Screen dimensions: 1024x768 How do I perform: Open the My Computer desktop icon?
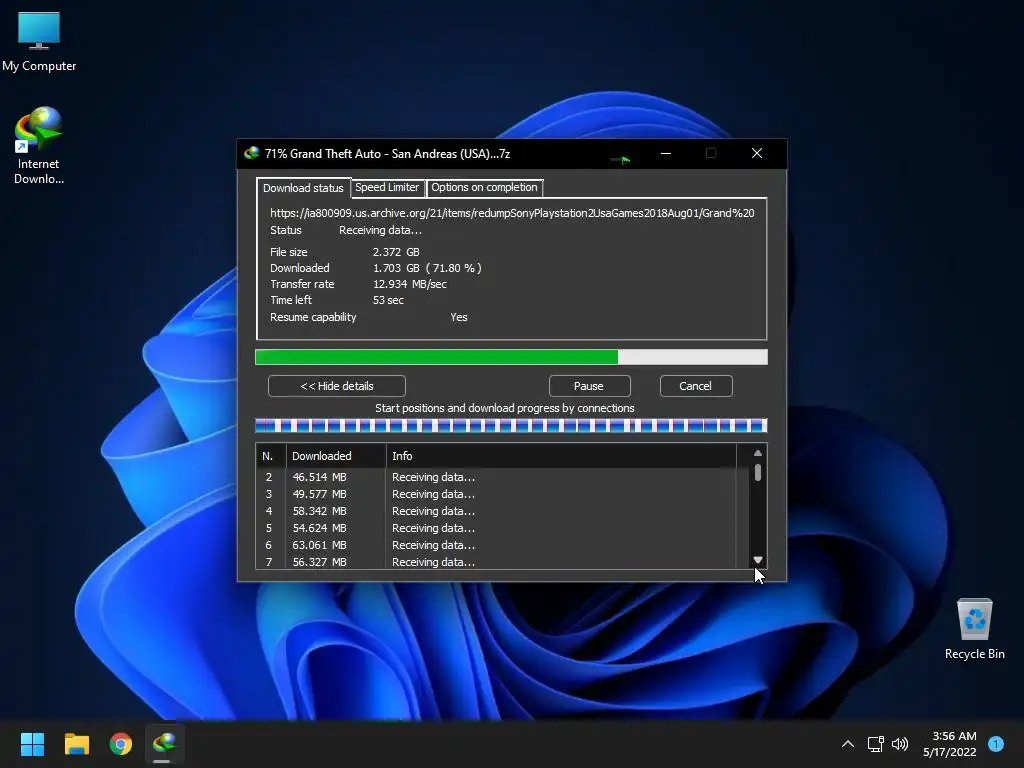coord(39,42)
